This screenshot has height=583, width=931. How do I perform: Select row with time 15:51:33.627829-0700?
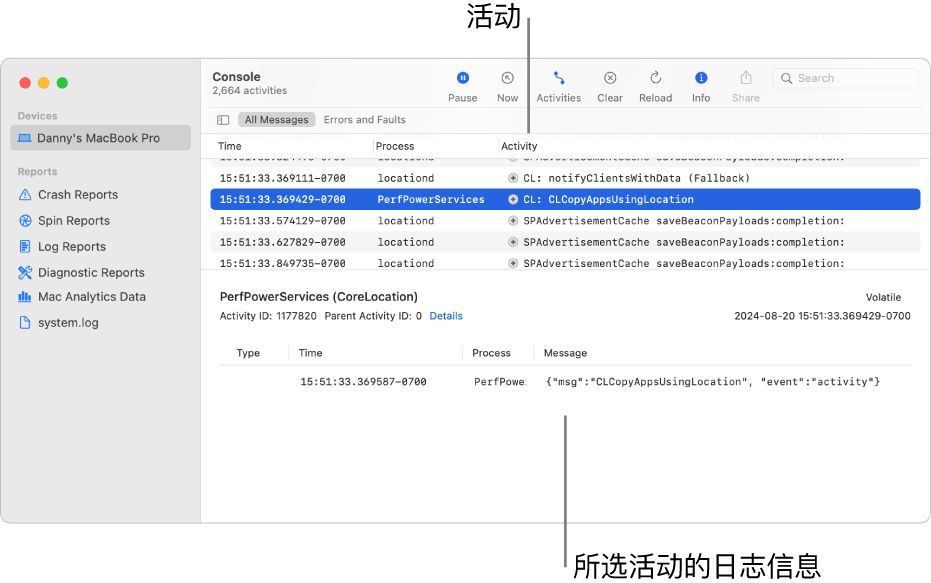pyautogui.click(x=565, y=242)
